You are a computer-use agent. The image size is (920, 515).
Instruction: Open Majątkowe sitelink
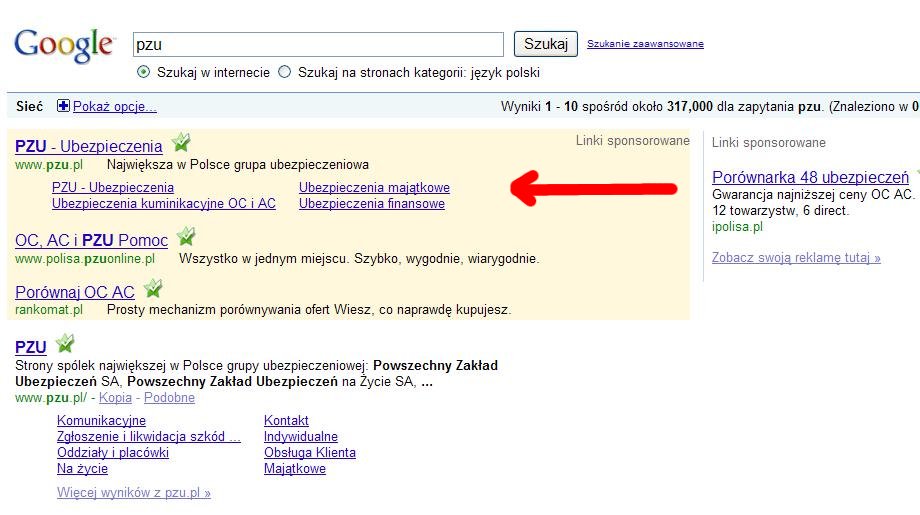tap(295, 468)
